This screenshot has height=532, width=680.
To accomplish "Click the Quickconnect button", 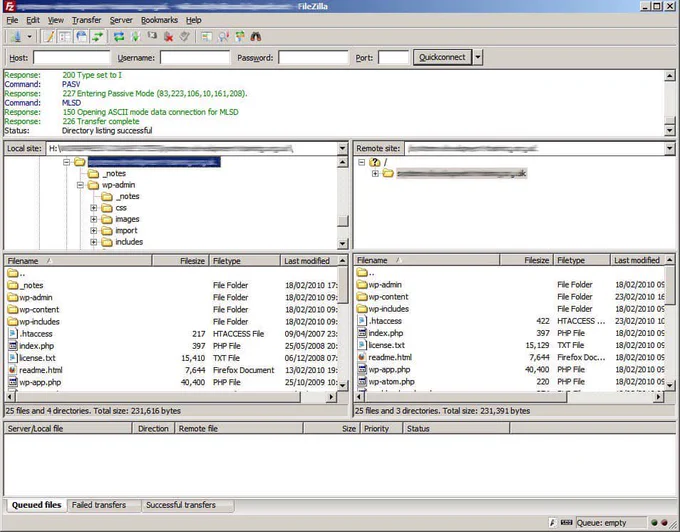I will (x=442, y=57).
